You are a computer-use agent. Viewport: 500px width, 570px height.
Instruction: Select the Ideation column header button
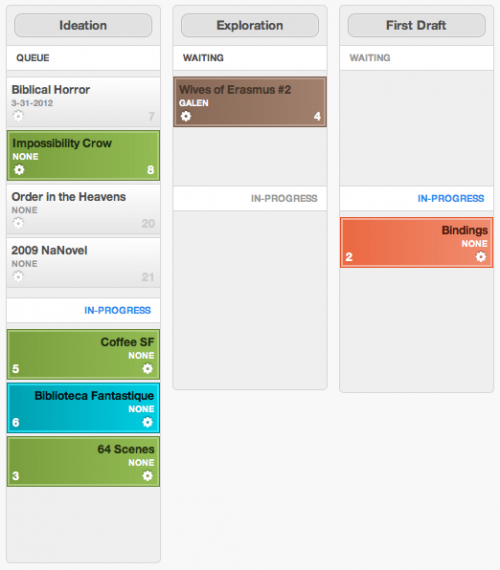tap(83, 25)
